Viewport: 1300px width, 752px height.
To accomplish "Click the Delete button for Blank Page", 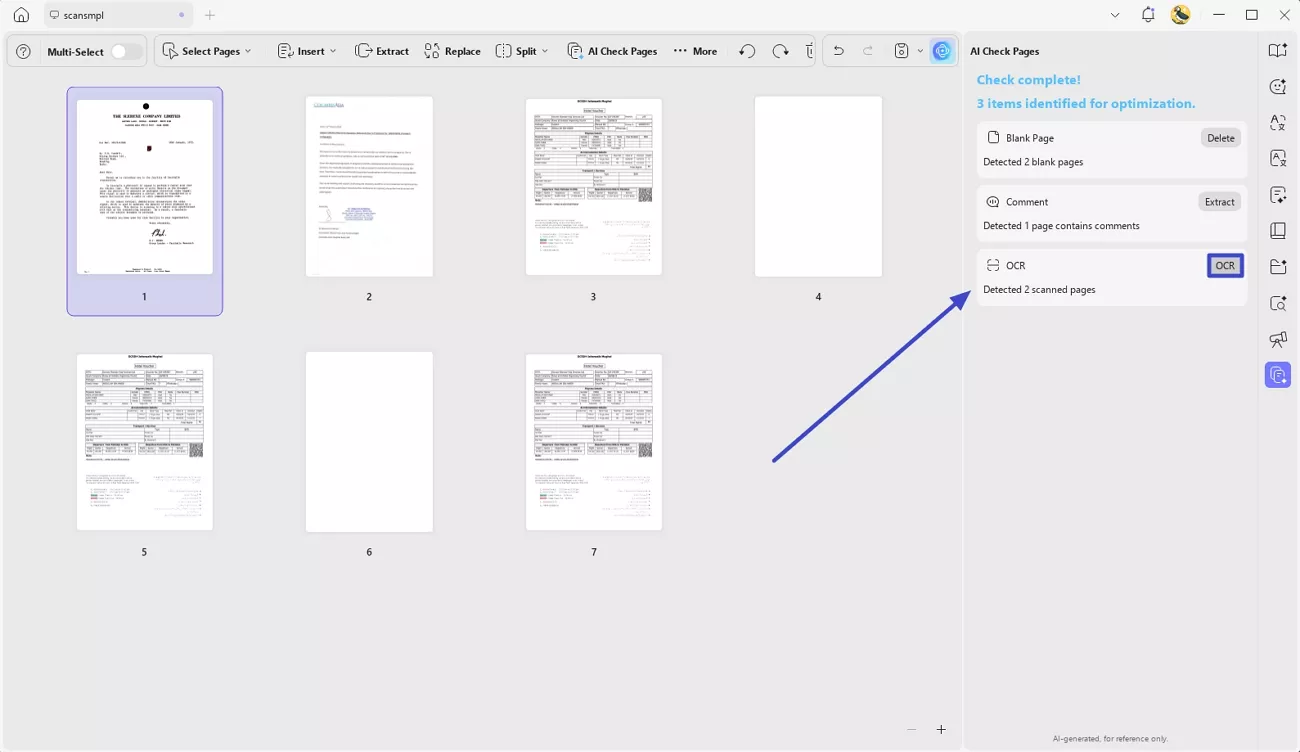I will [x=1220, y=137].
